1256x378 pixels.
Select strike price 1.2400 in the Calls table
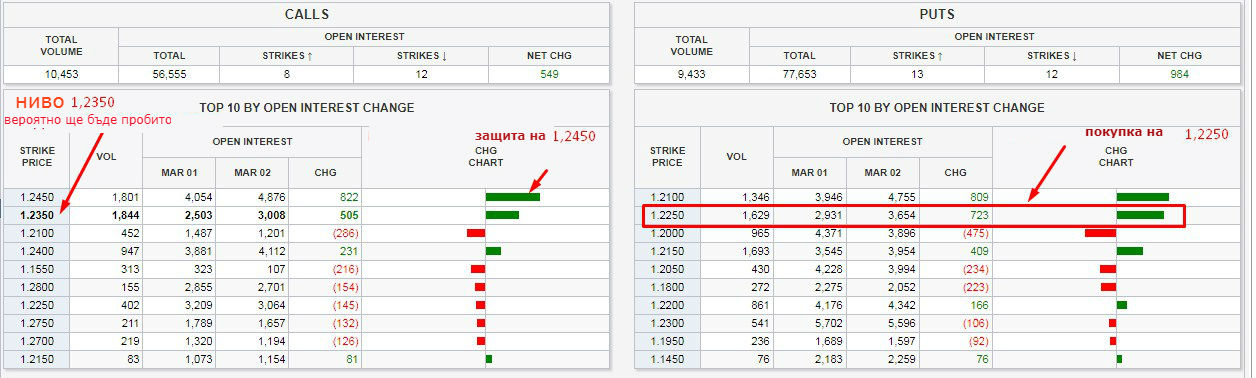click(x=38, y=250)
